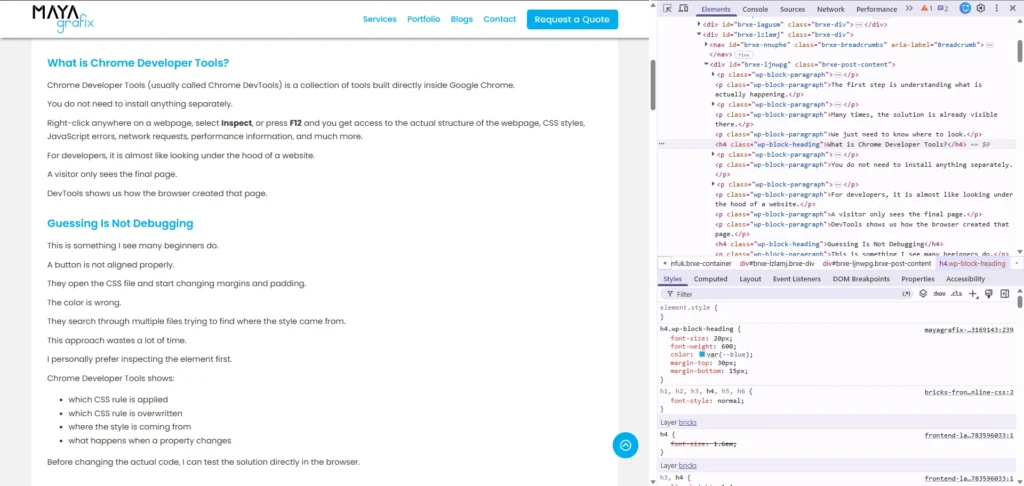Click the Maya Grafix logo
The image size is (1024, 486).
pos(63,18)
